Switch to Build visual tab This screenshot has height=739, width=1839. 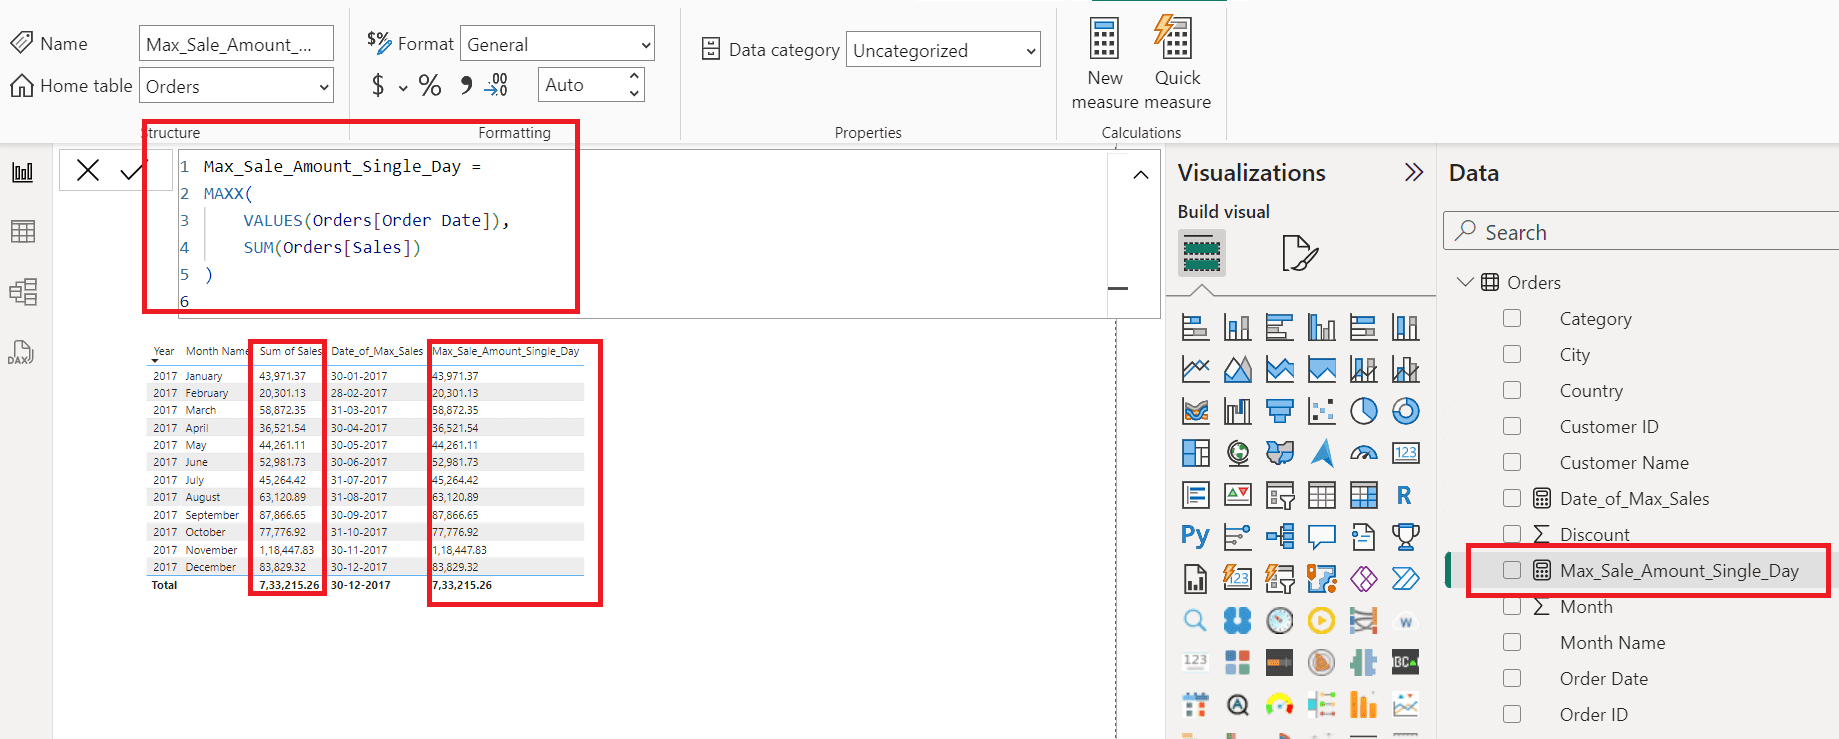1201,253
